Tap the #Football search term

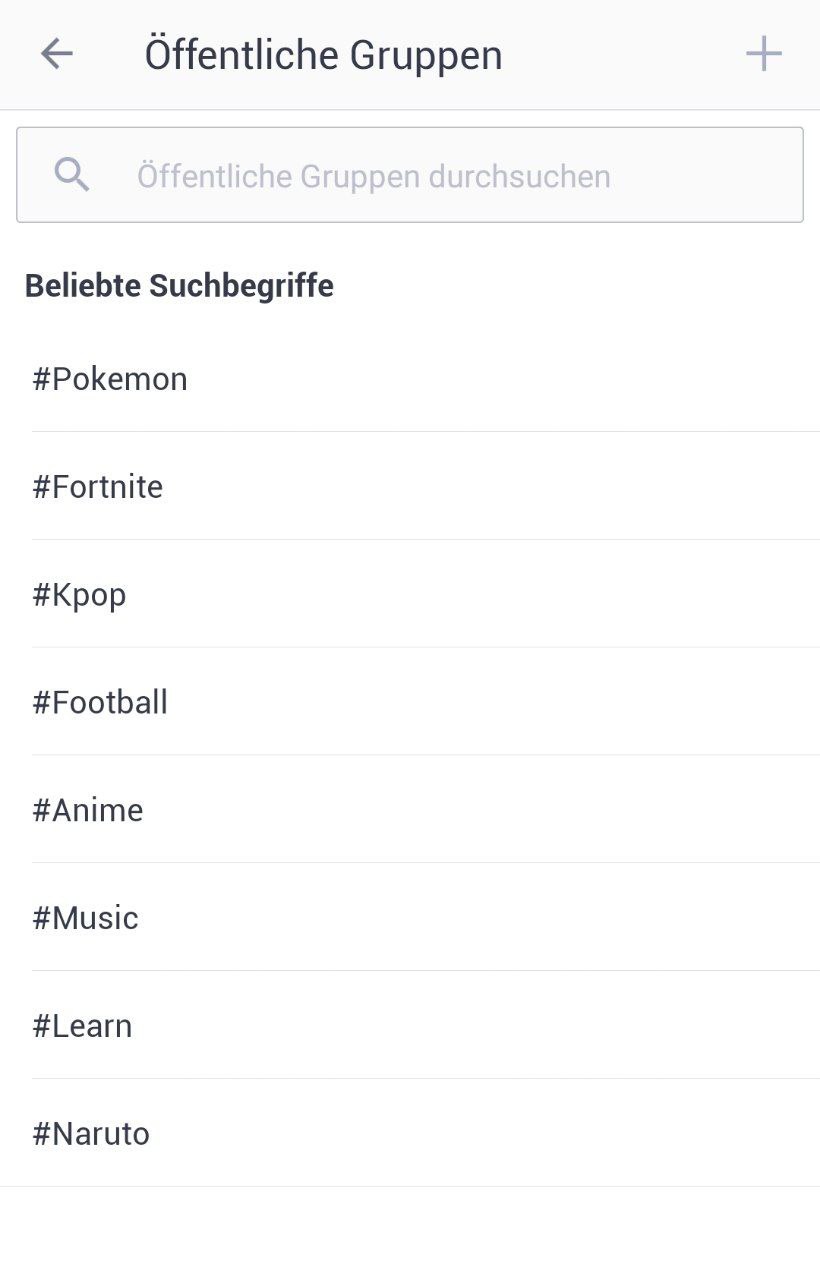(410, 702)
